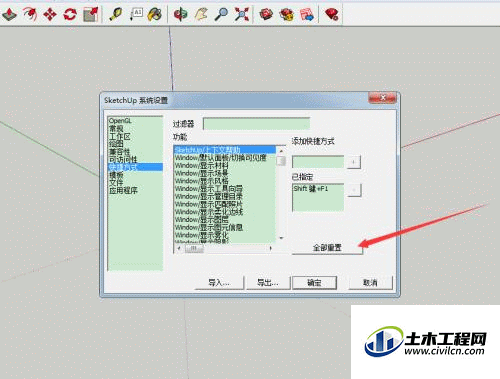500x379 pixels.
Task: Click the plus button to add shortcut
Action: (x=354, y=162)
